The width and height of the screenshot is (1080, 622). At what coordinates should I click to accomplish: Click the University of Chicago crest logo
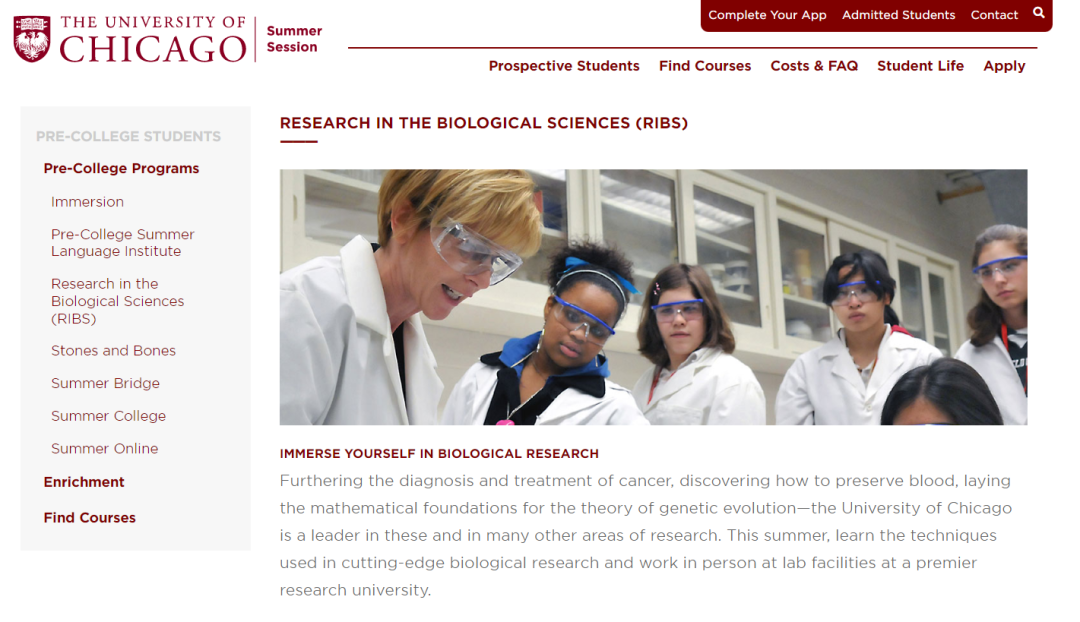[32, 39]
